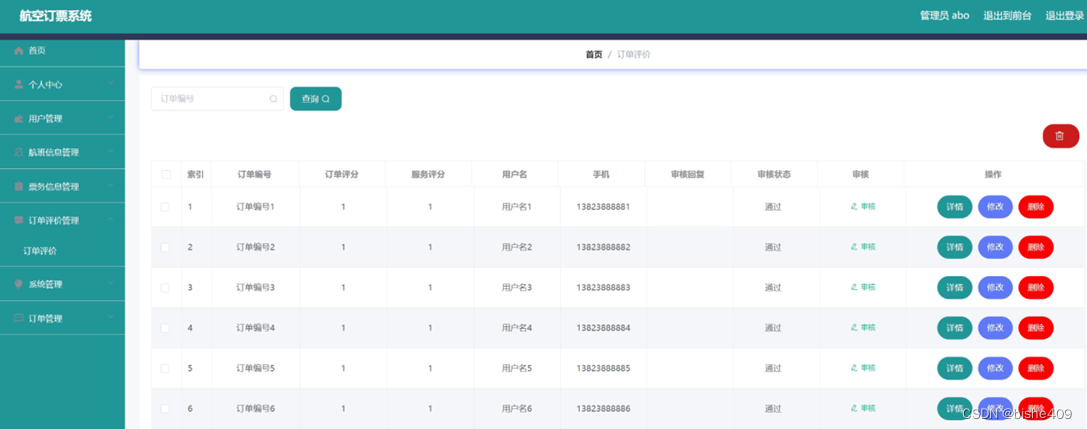Click the icon beside 票务信息管理
The image size is (1087, 429).
[x=19, y=186]
